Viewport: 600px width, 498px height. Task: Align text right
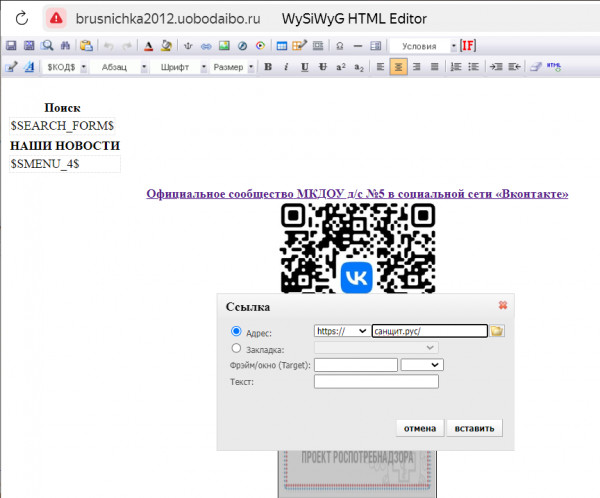[x=416, y=67]
